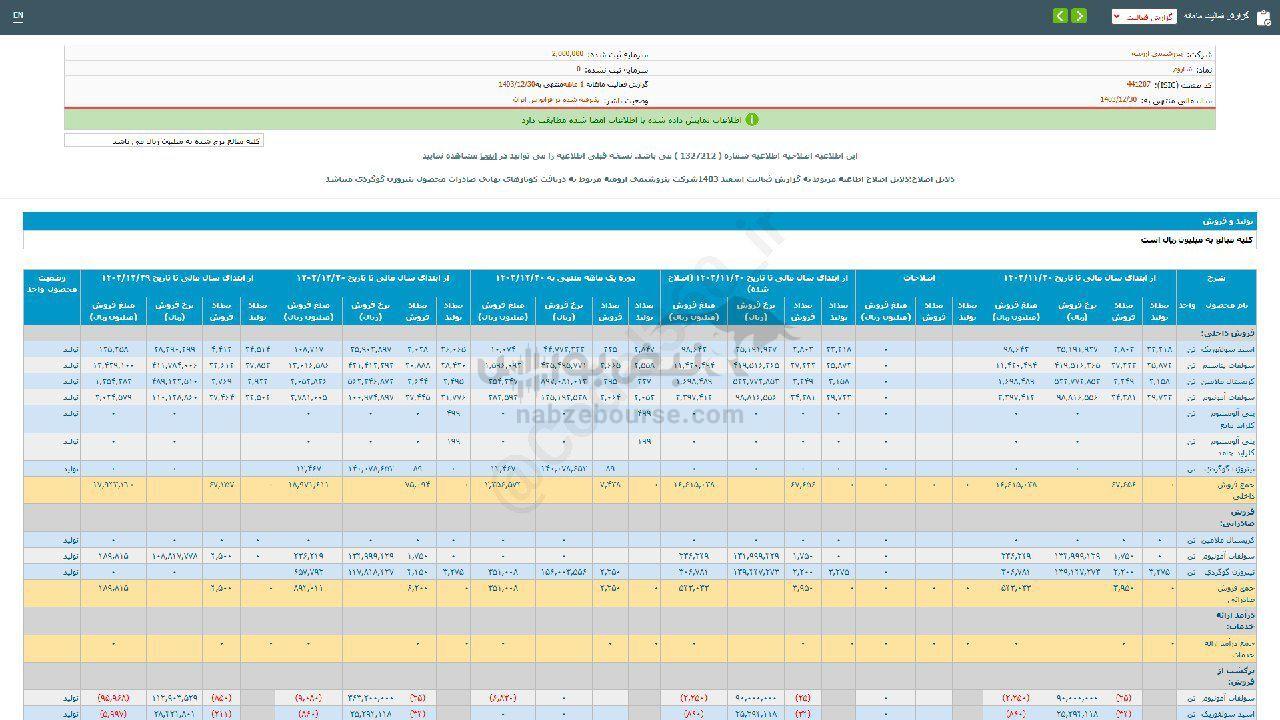Go to previous report with left green arrow

pyautogui.click(x=1061, y=16)
